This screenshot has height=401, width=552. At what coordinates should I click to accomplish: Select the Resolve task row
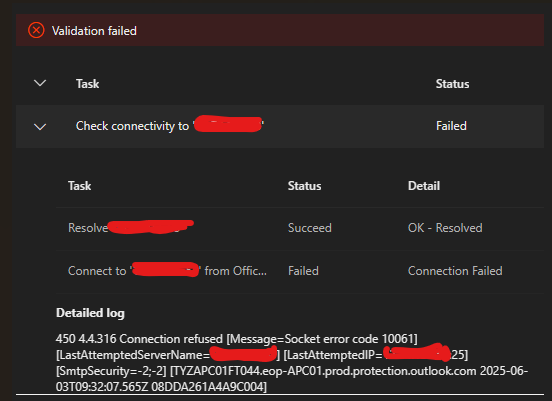click(300, 228)
